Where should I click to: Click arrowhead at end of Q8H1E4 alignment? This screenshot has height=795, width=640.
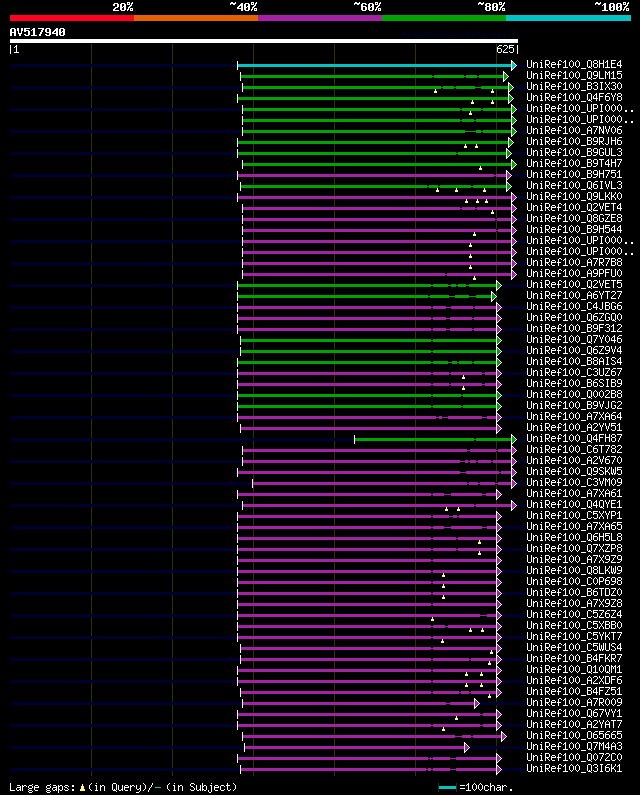(x=514, y=65)
